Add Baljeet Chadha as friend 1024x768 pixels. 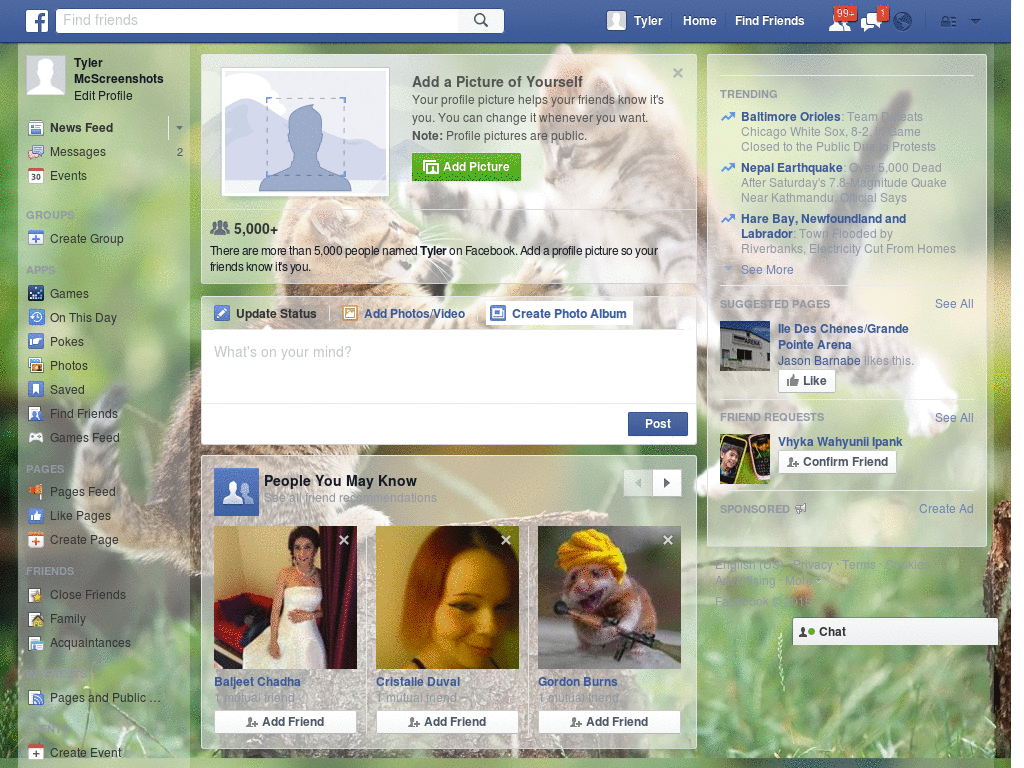[285, 722]
